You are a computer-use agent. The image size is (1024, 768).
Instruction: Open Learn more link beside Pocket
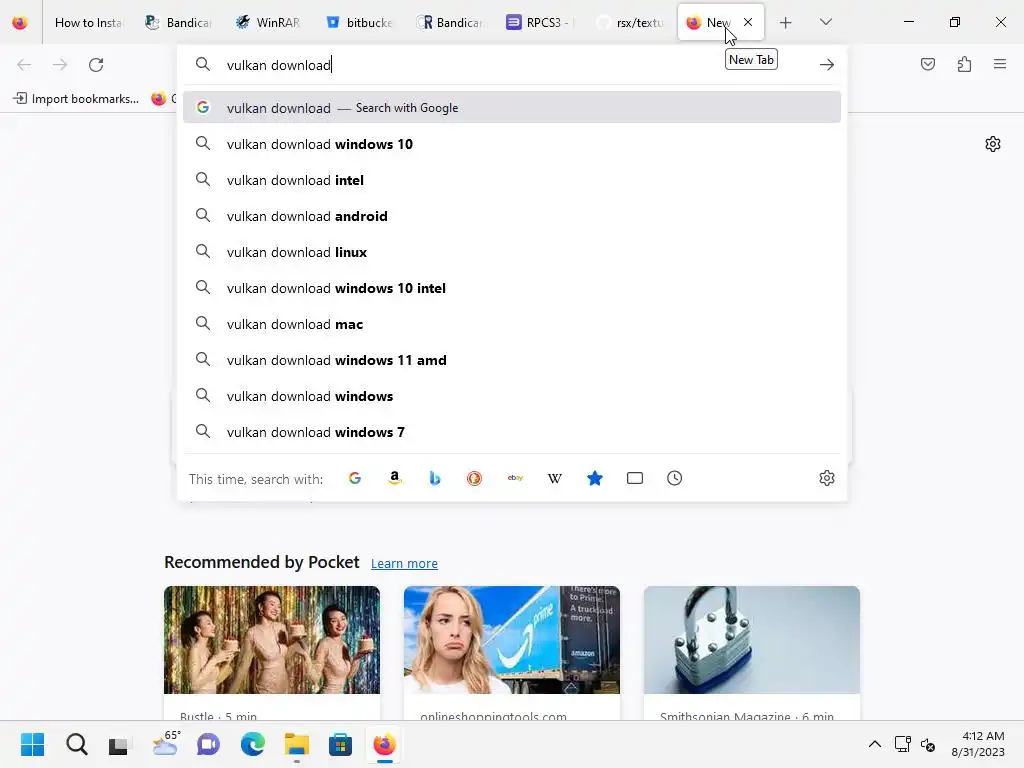[x=404, y=563]
